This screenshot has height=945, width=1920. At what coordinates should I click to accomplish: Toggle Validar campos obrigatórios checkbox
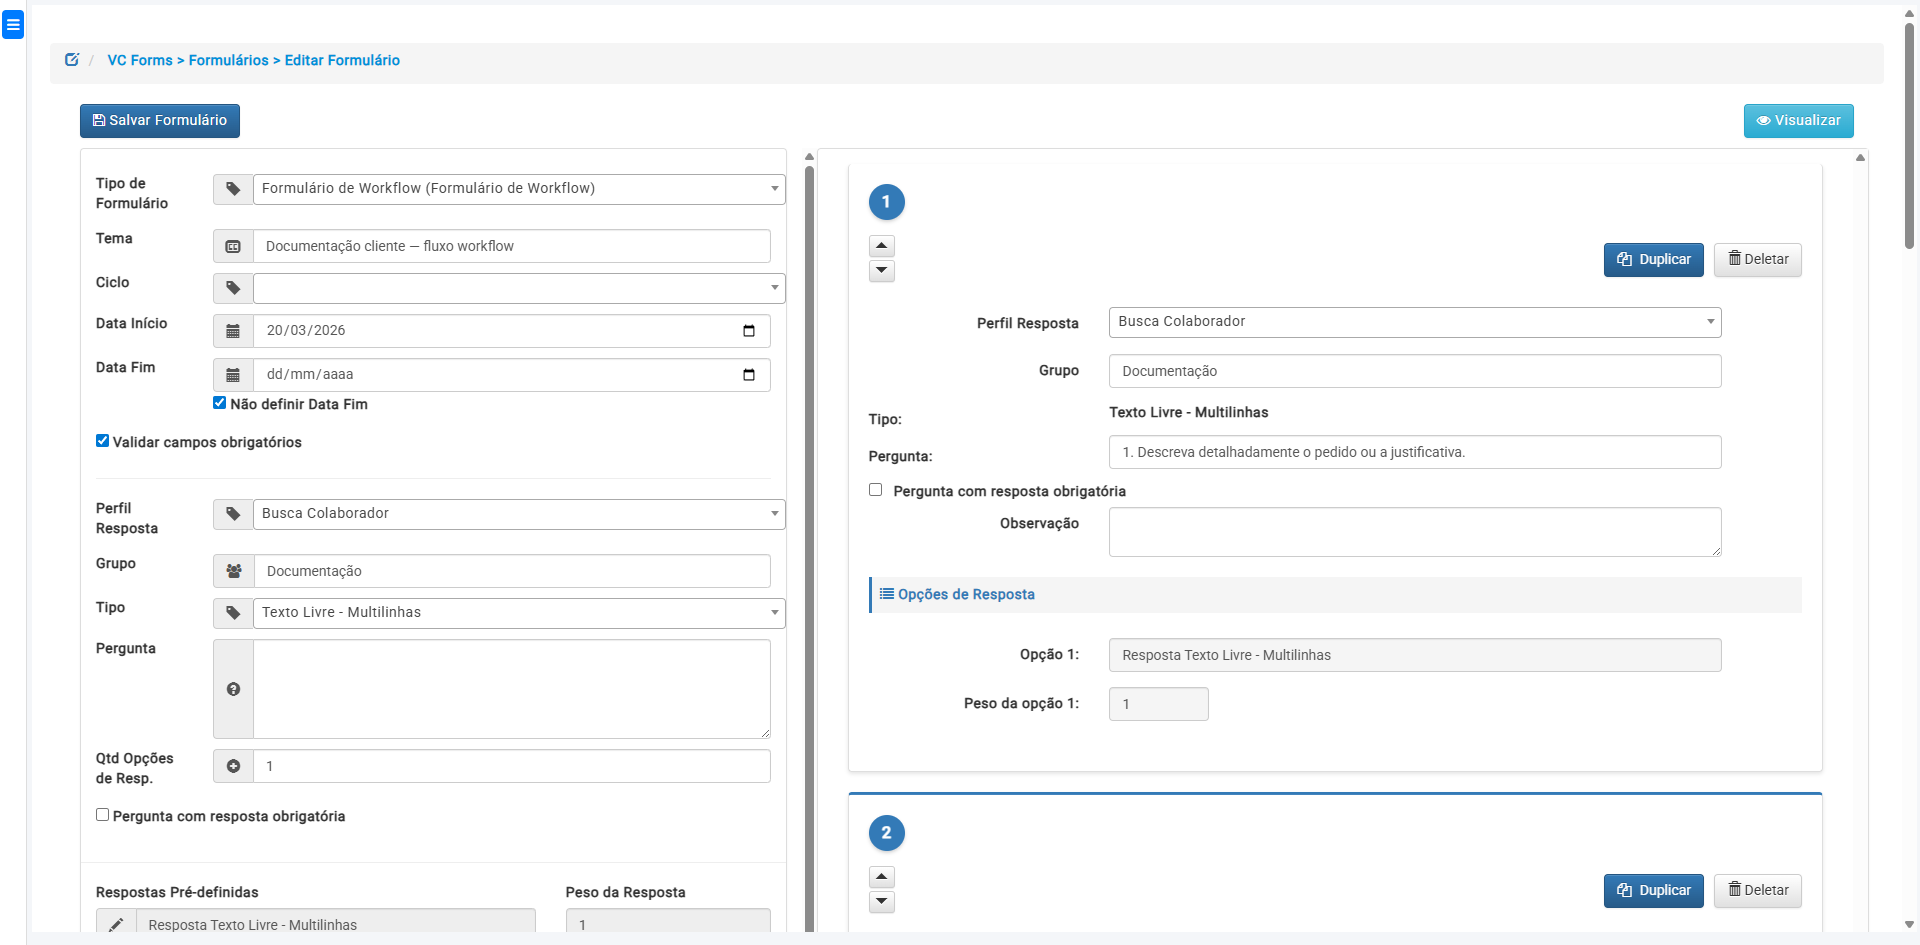(102, 441)
